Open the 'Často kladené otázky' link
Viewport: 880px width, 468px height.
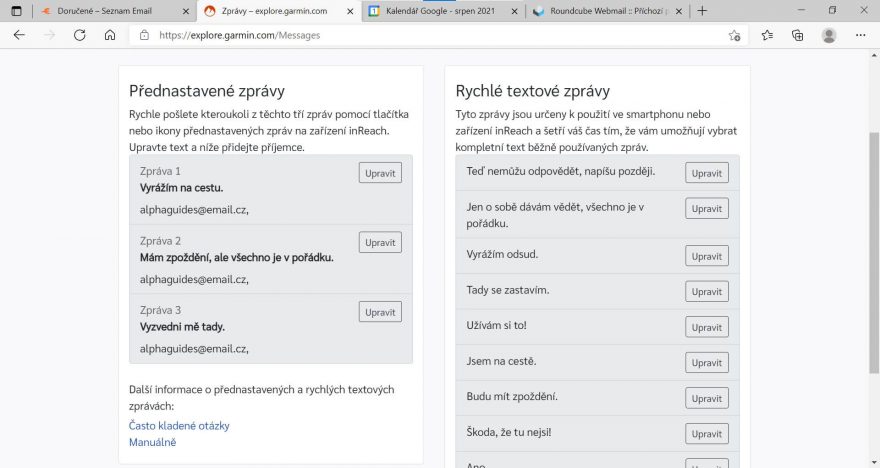tap(179, 426)
